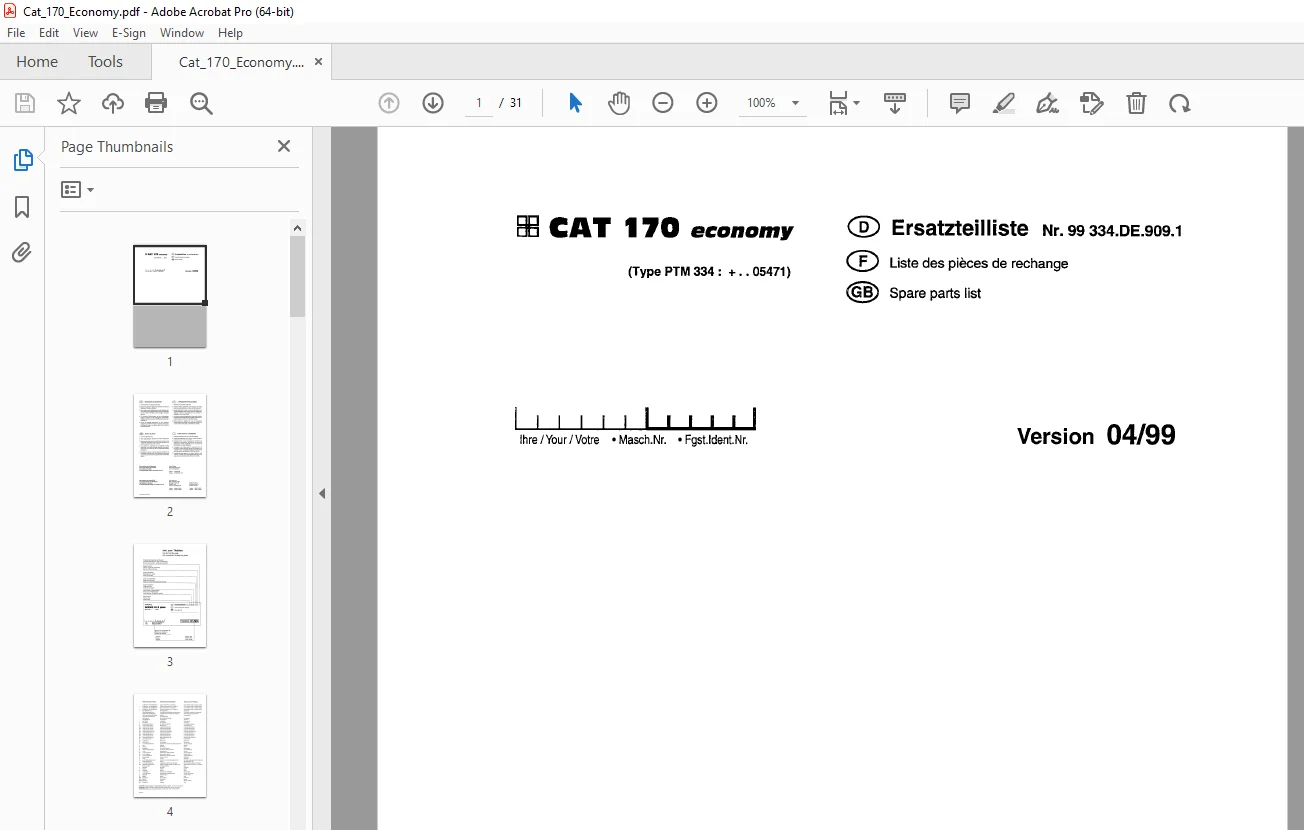
Task: Click the 'Spare parts list' text
Action: (935, 293)
